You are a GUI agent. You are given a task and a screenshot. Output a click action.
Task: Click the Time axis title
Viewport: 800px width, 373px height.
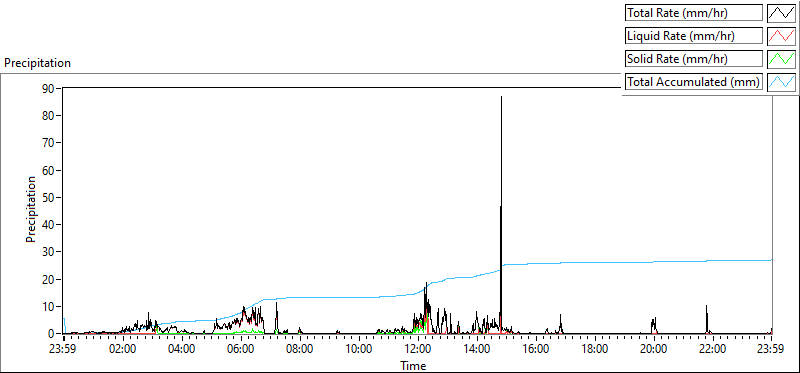pos(413,365)
